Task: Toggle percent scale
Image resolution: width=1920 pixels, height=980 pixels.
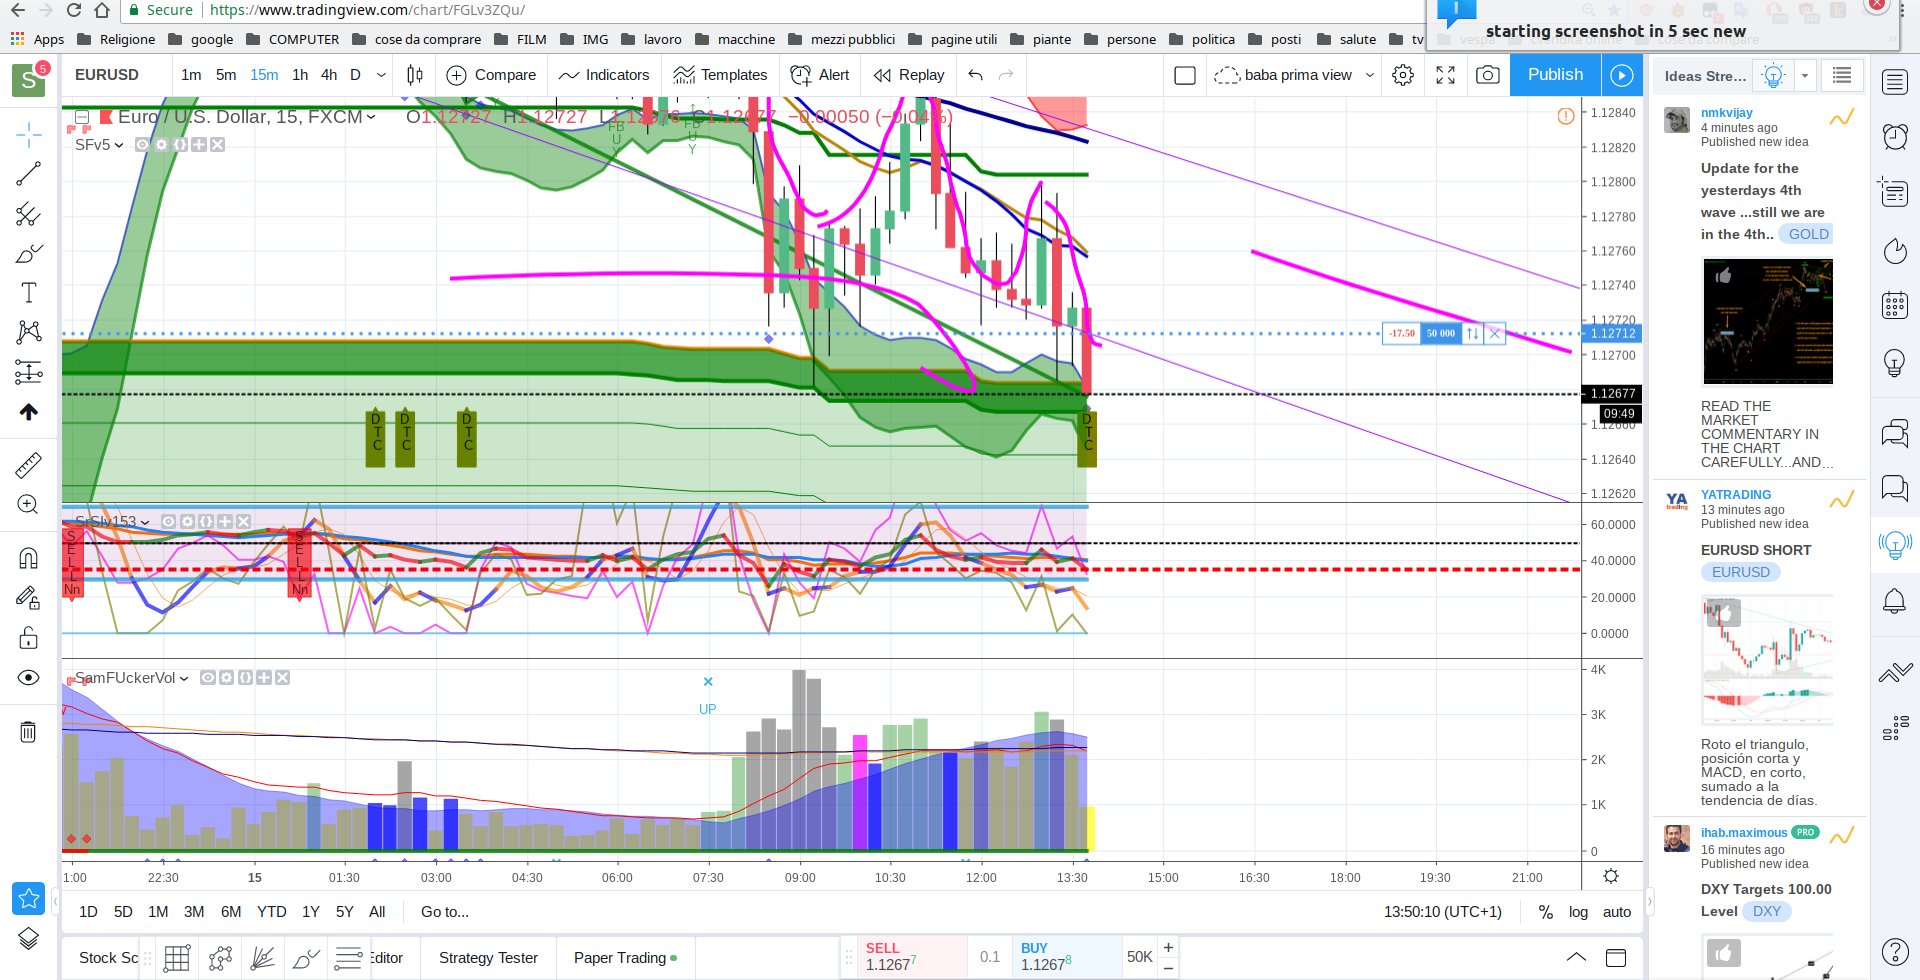Action: click(1546, 912)
